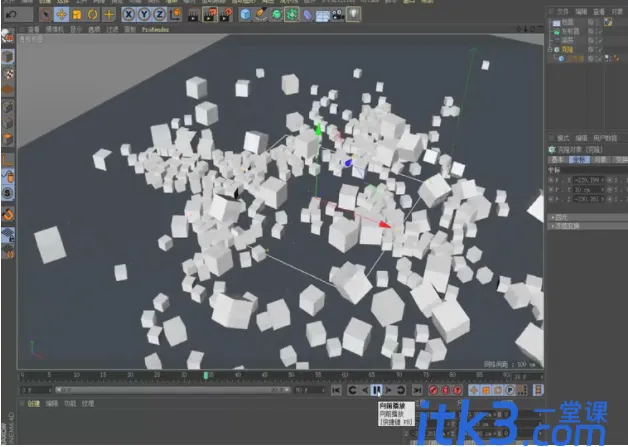Image resolution: width=628 pixels, height=447 pixels.
Task: Open the Spline pen tool
Action: [x=261, y=15]
